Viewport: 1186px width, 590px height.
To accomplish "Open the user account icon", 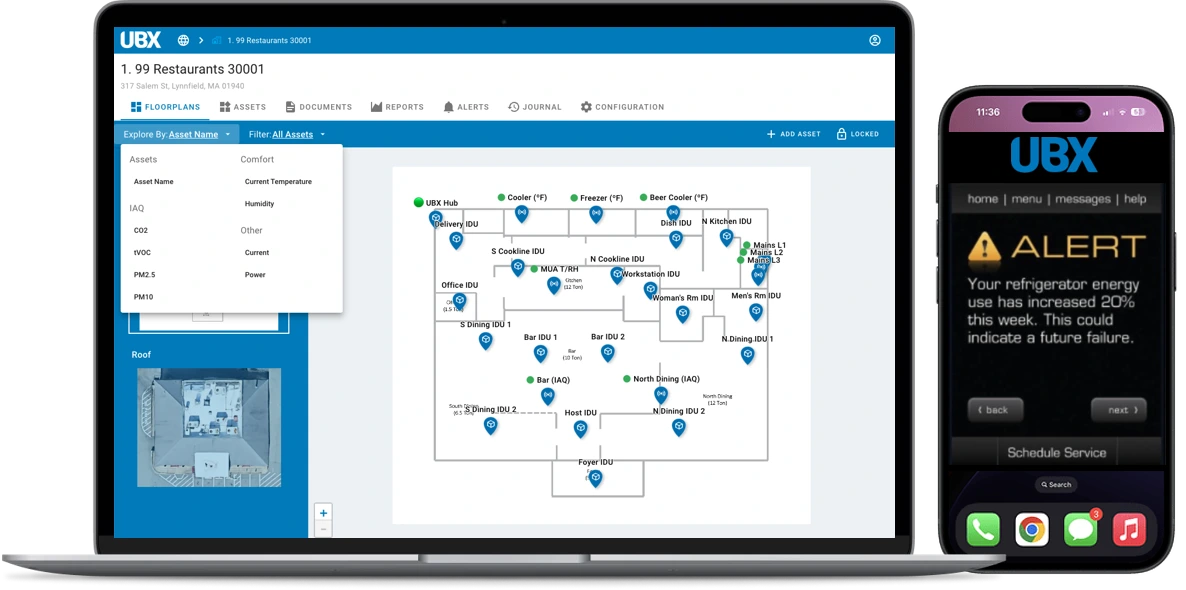I will (x=875, y=40).
